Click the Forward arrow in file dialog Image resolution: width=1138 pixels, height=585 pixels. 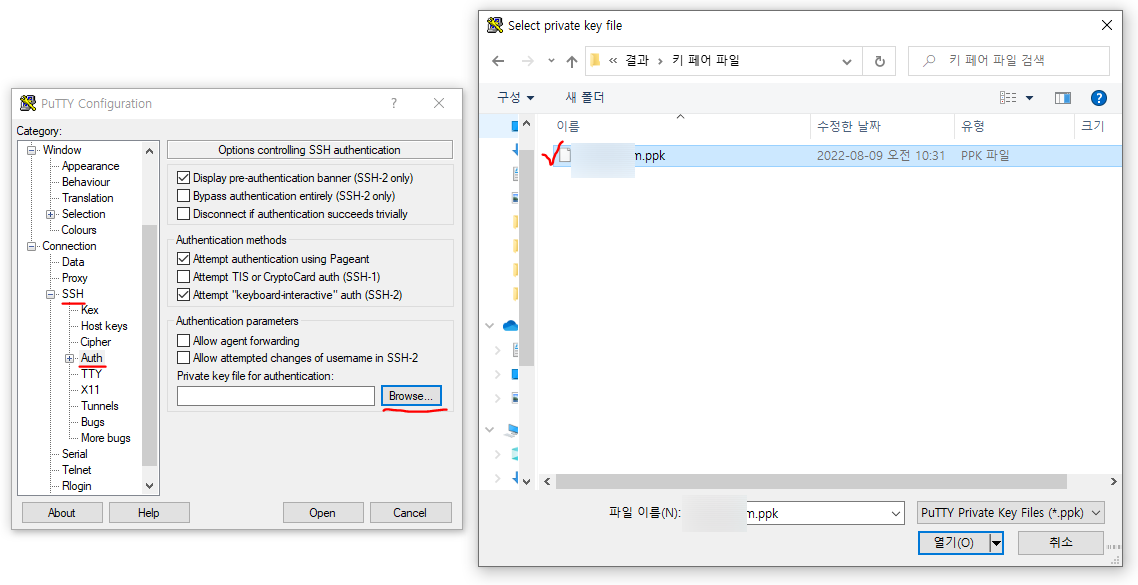528,62
